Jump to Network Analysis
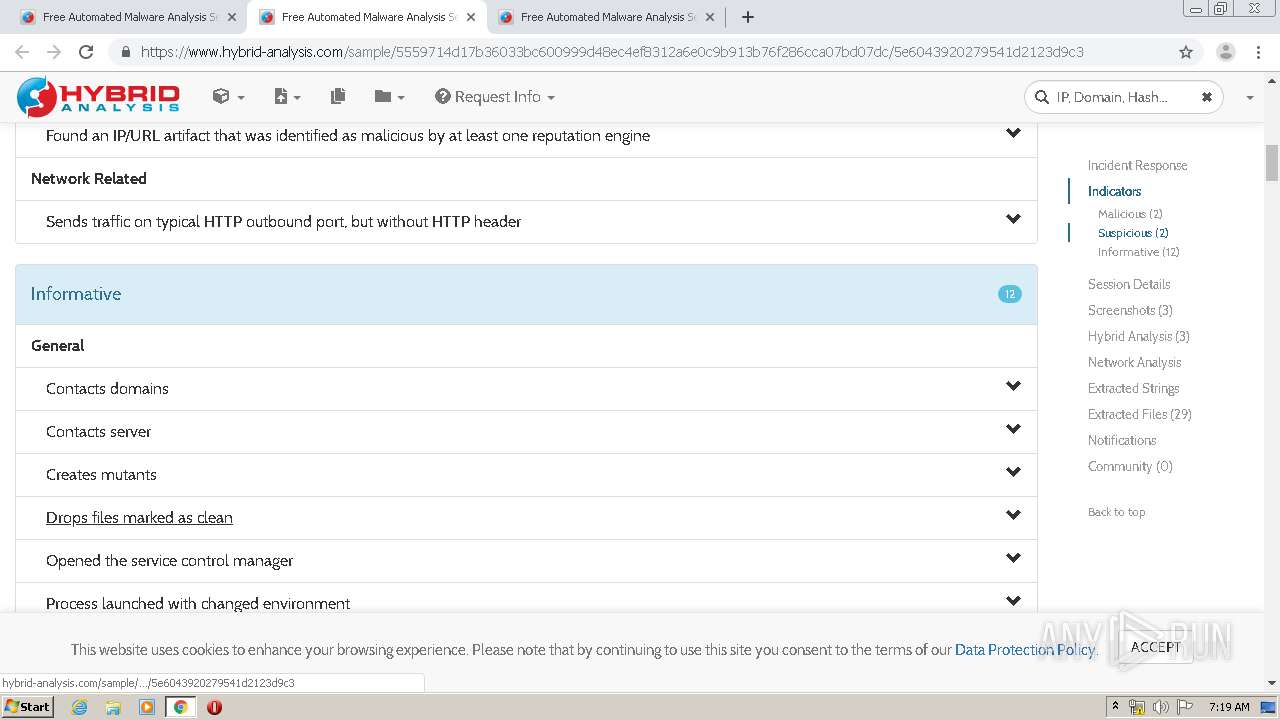1280x720 pixels. (x=1134, y=363)
